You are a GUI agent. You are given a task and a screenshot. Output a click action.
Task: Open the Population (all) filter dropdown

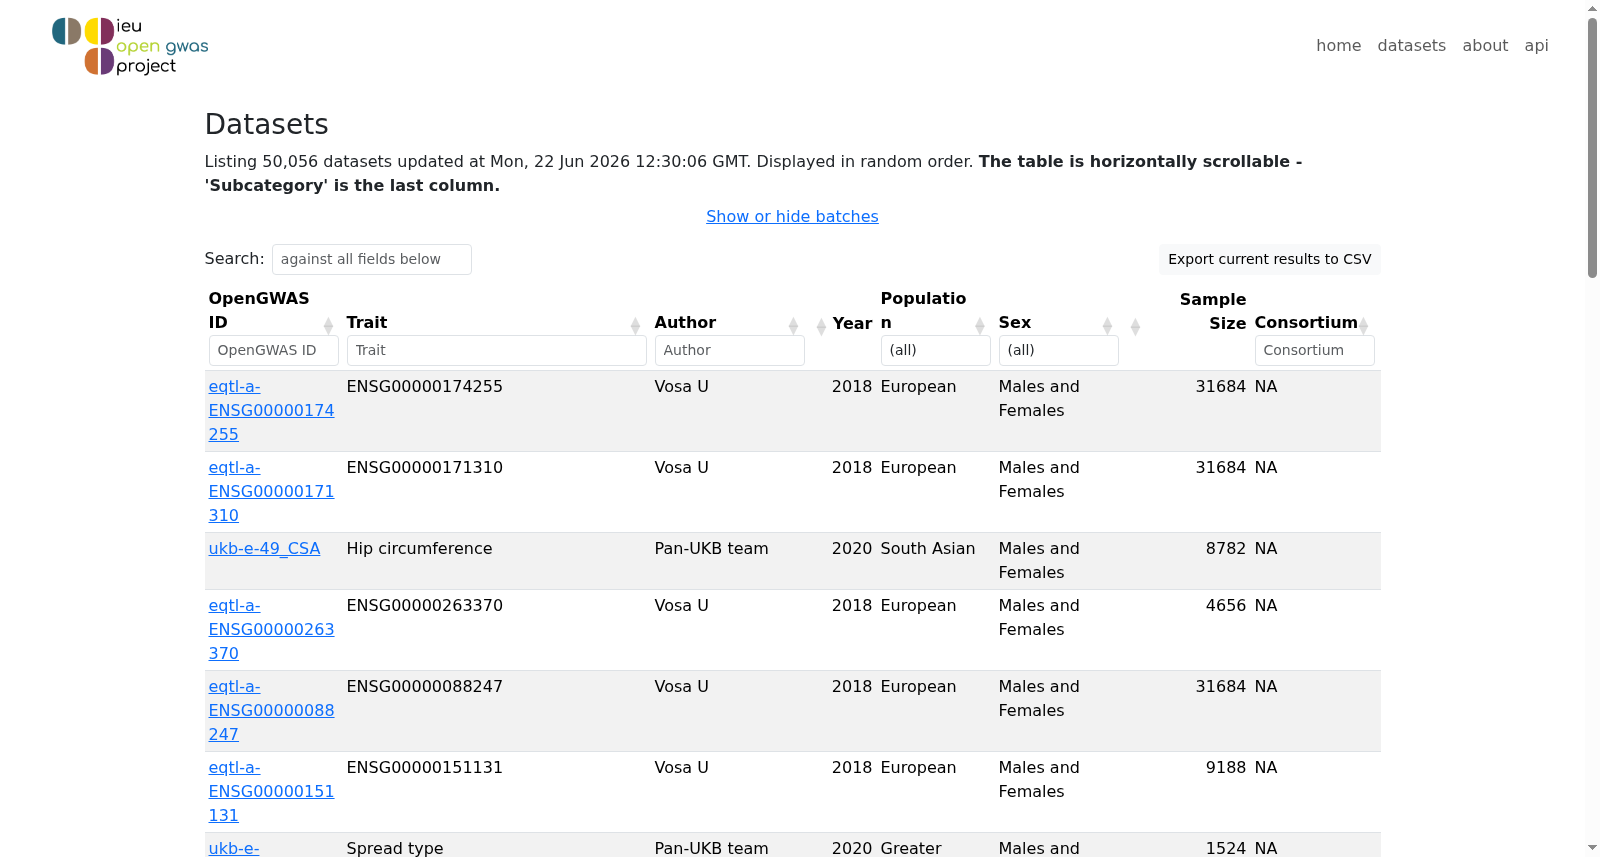pos(935,350)
